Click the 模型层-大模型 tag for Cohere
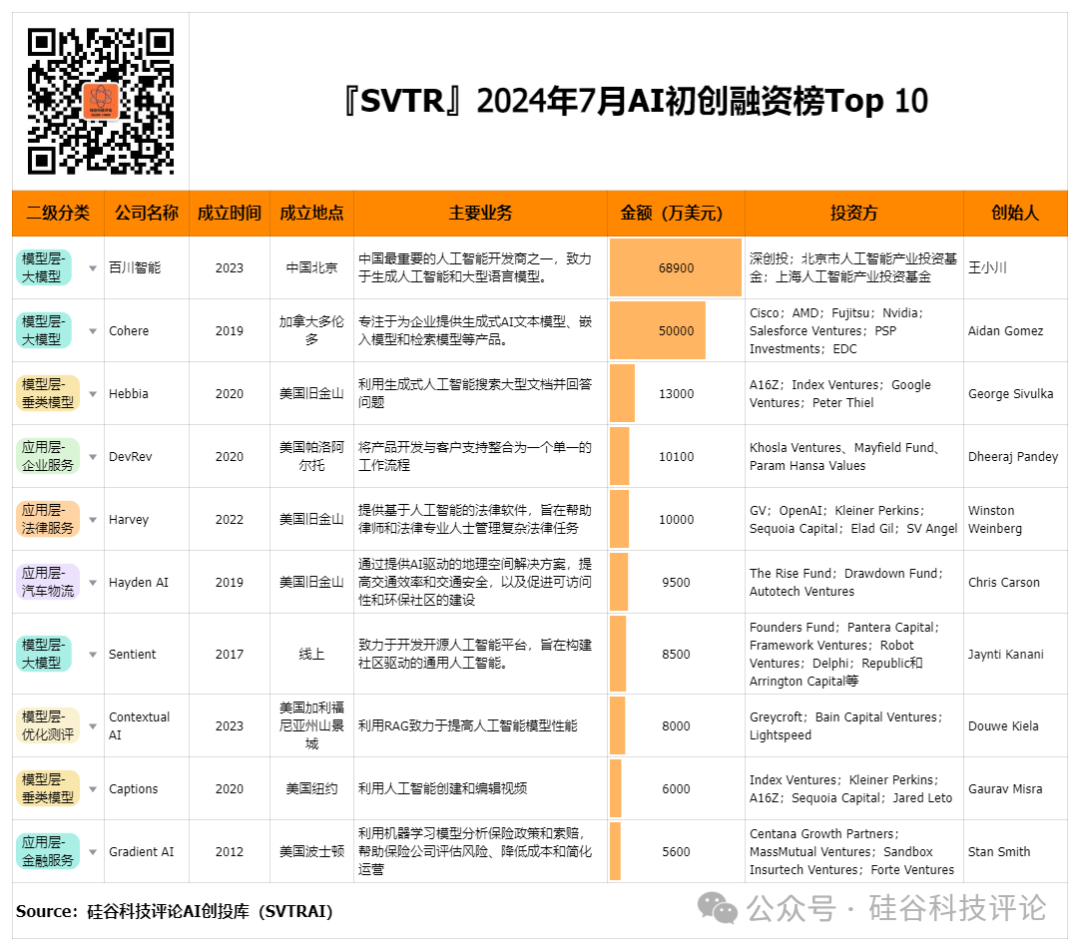 44,331
